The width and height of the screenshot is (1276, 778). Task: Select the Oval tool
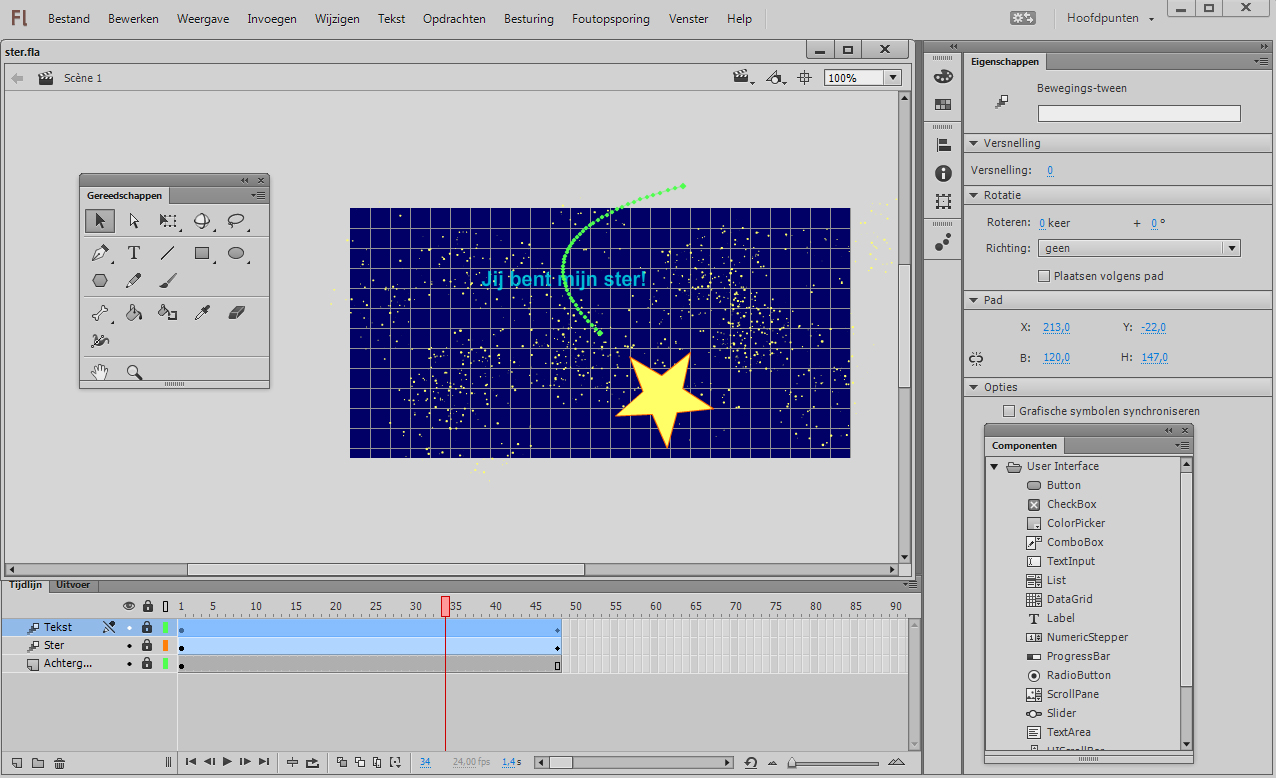pyautogui.click(x=236, y=254)
